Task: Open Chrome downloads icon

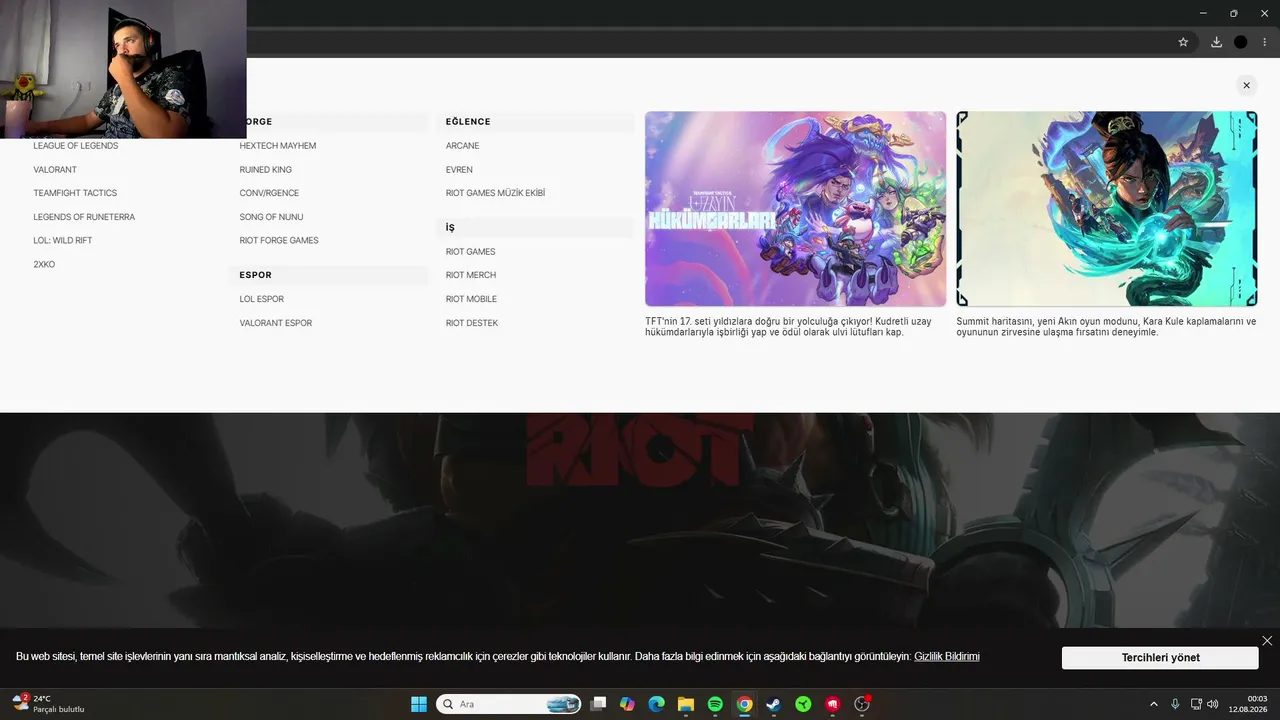Action: click(1216, 42)
